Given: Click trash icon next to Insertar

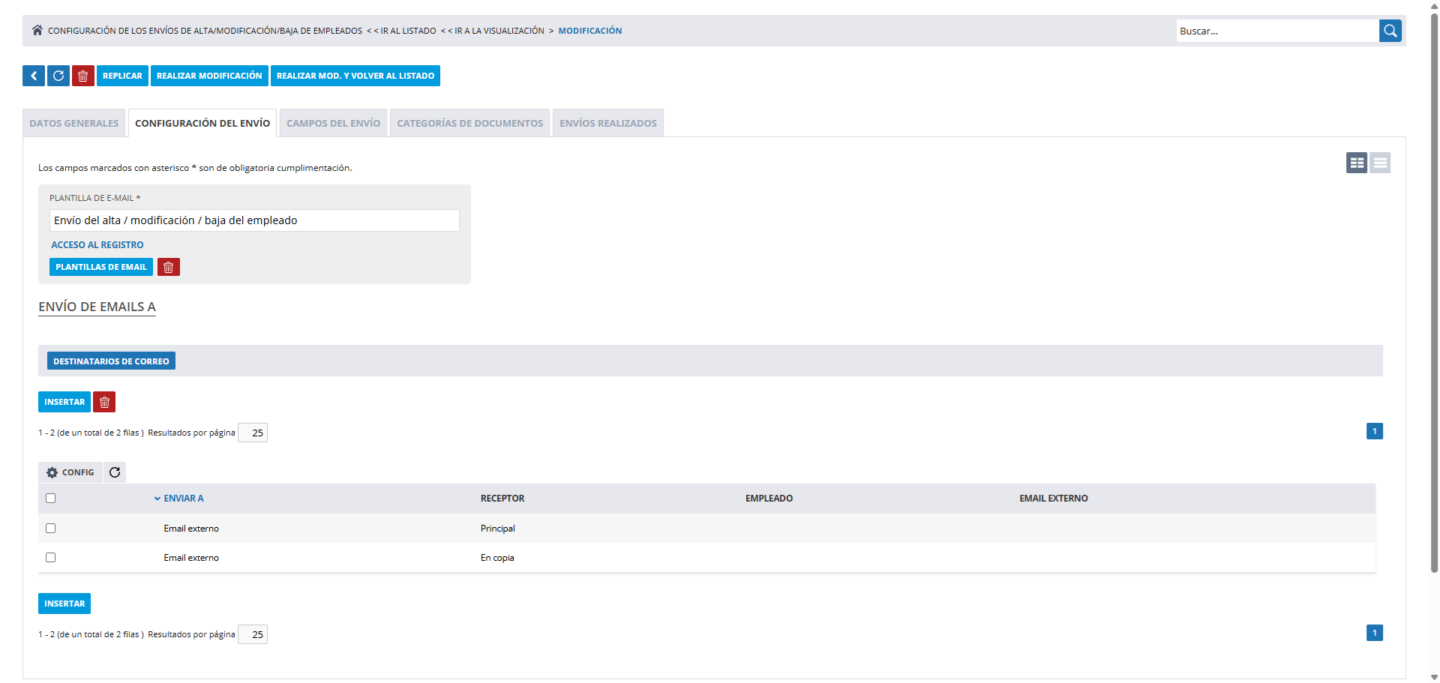Looking at the screenshot, I should tap(104, 402).
